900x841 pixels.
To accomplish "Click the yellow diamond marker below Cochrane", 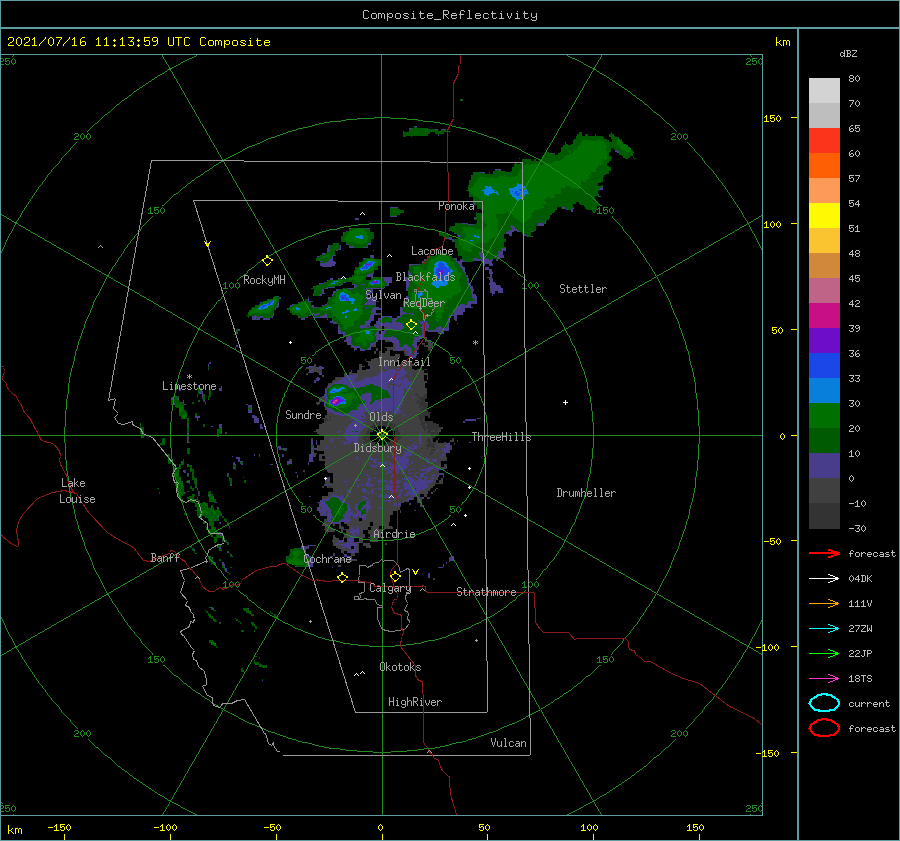I will pos(343,578).
